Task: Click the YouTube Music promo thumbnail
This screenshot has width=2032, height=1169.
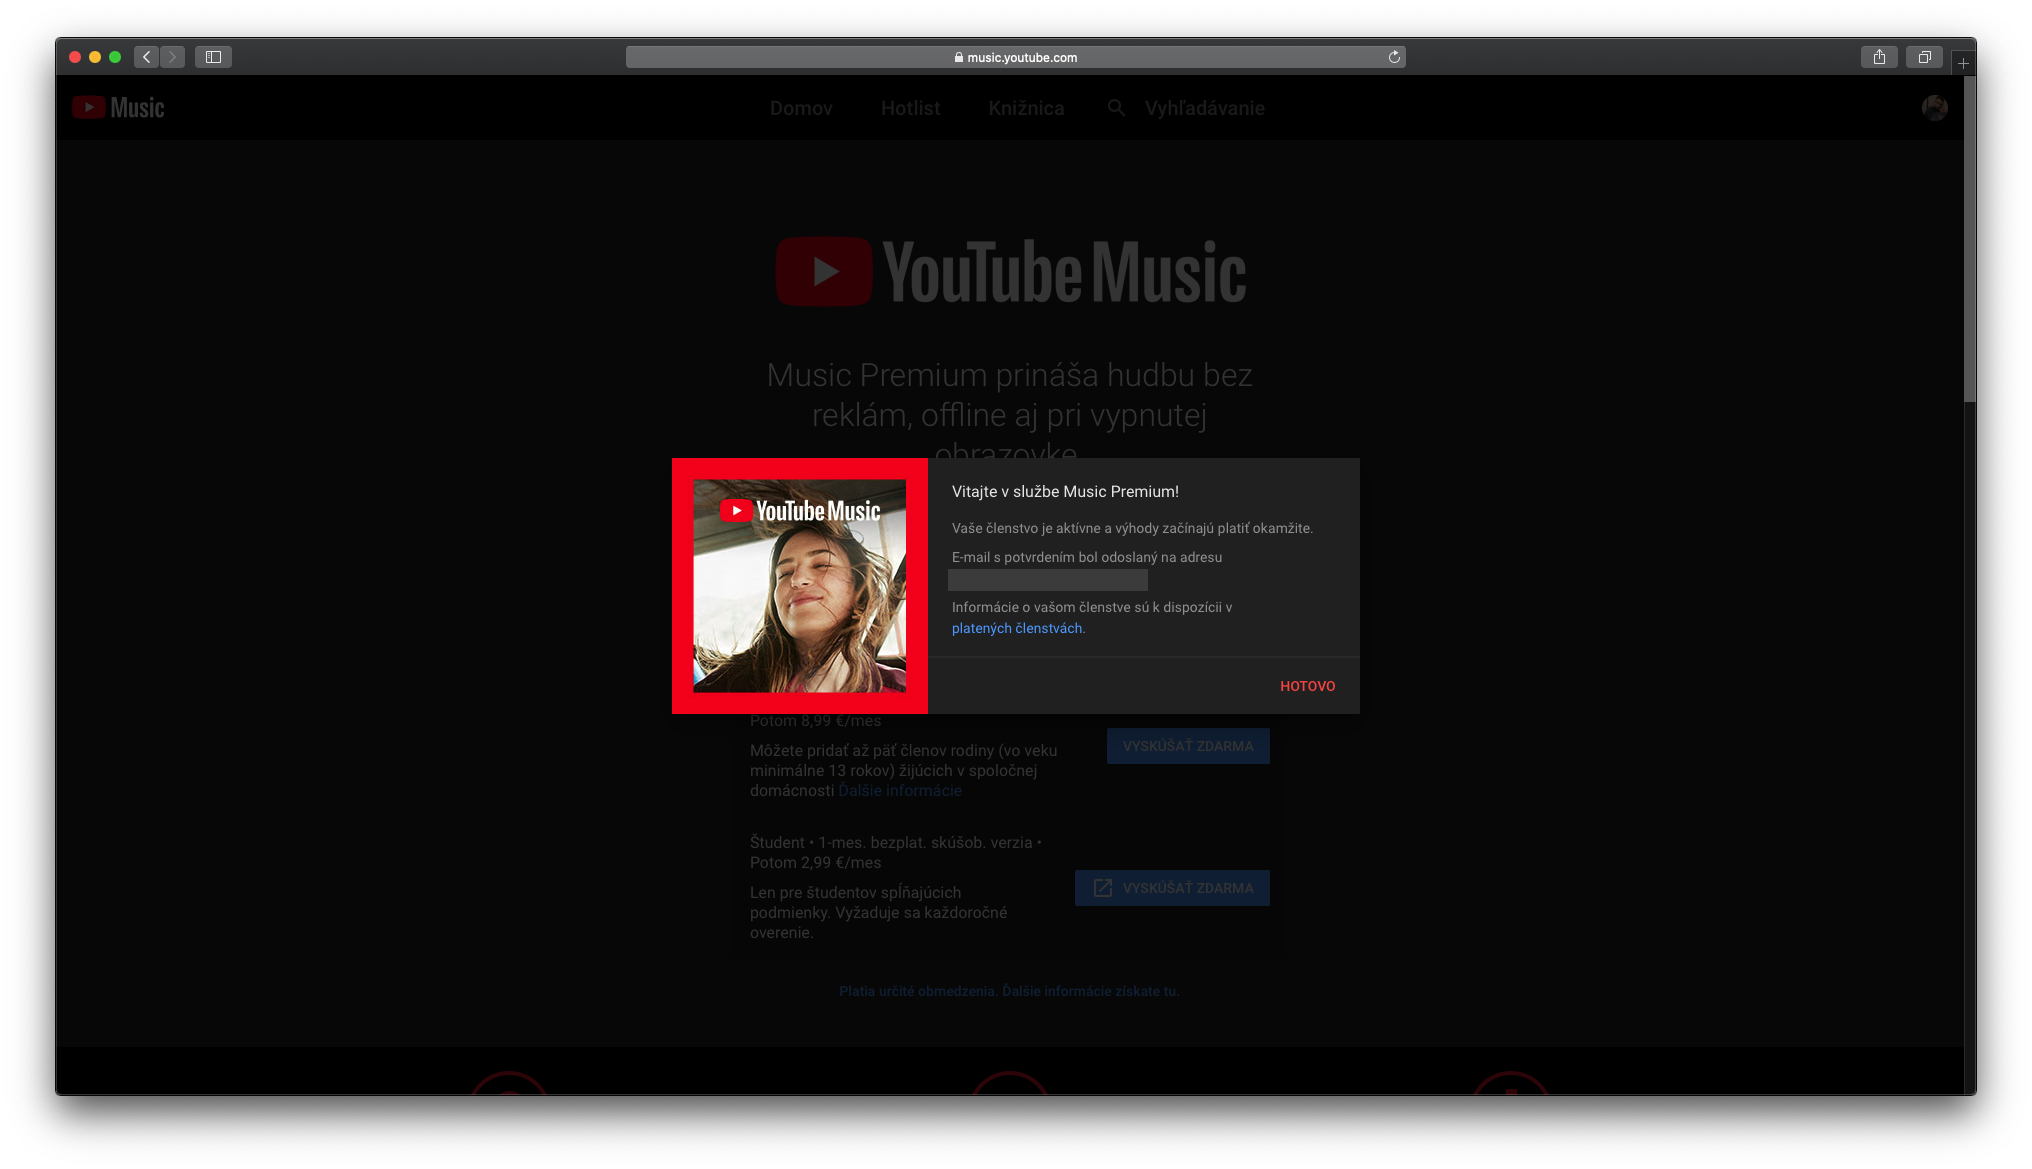Action: click(800, 586)
